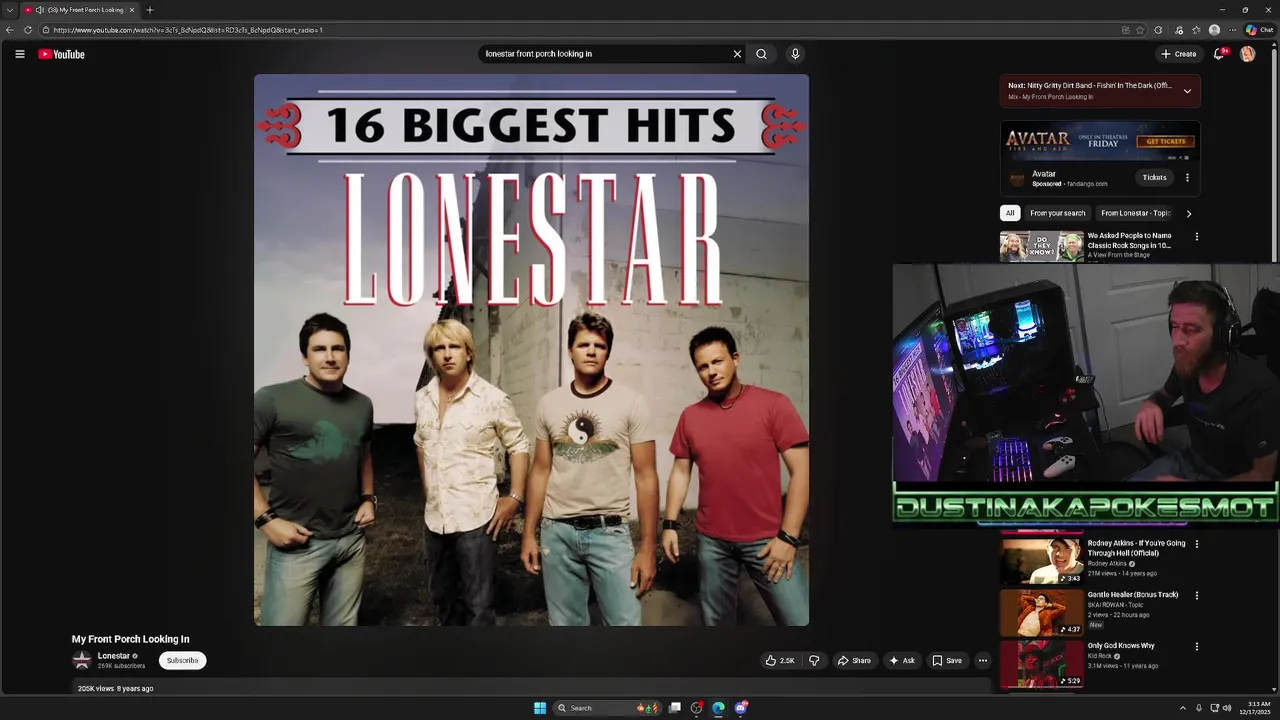
Task: Open the We Asked People video thumbnail
Action: 1041,246
